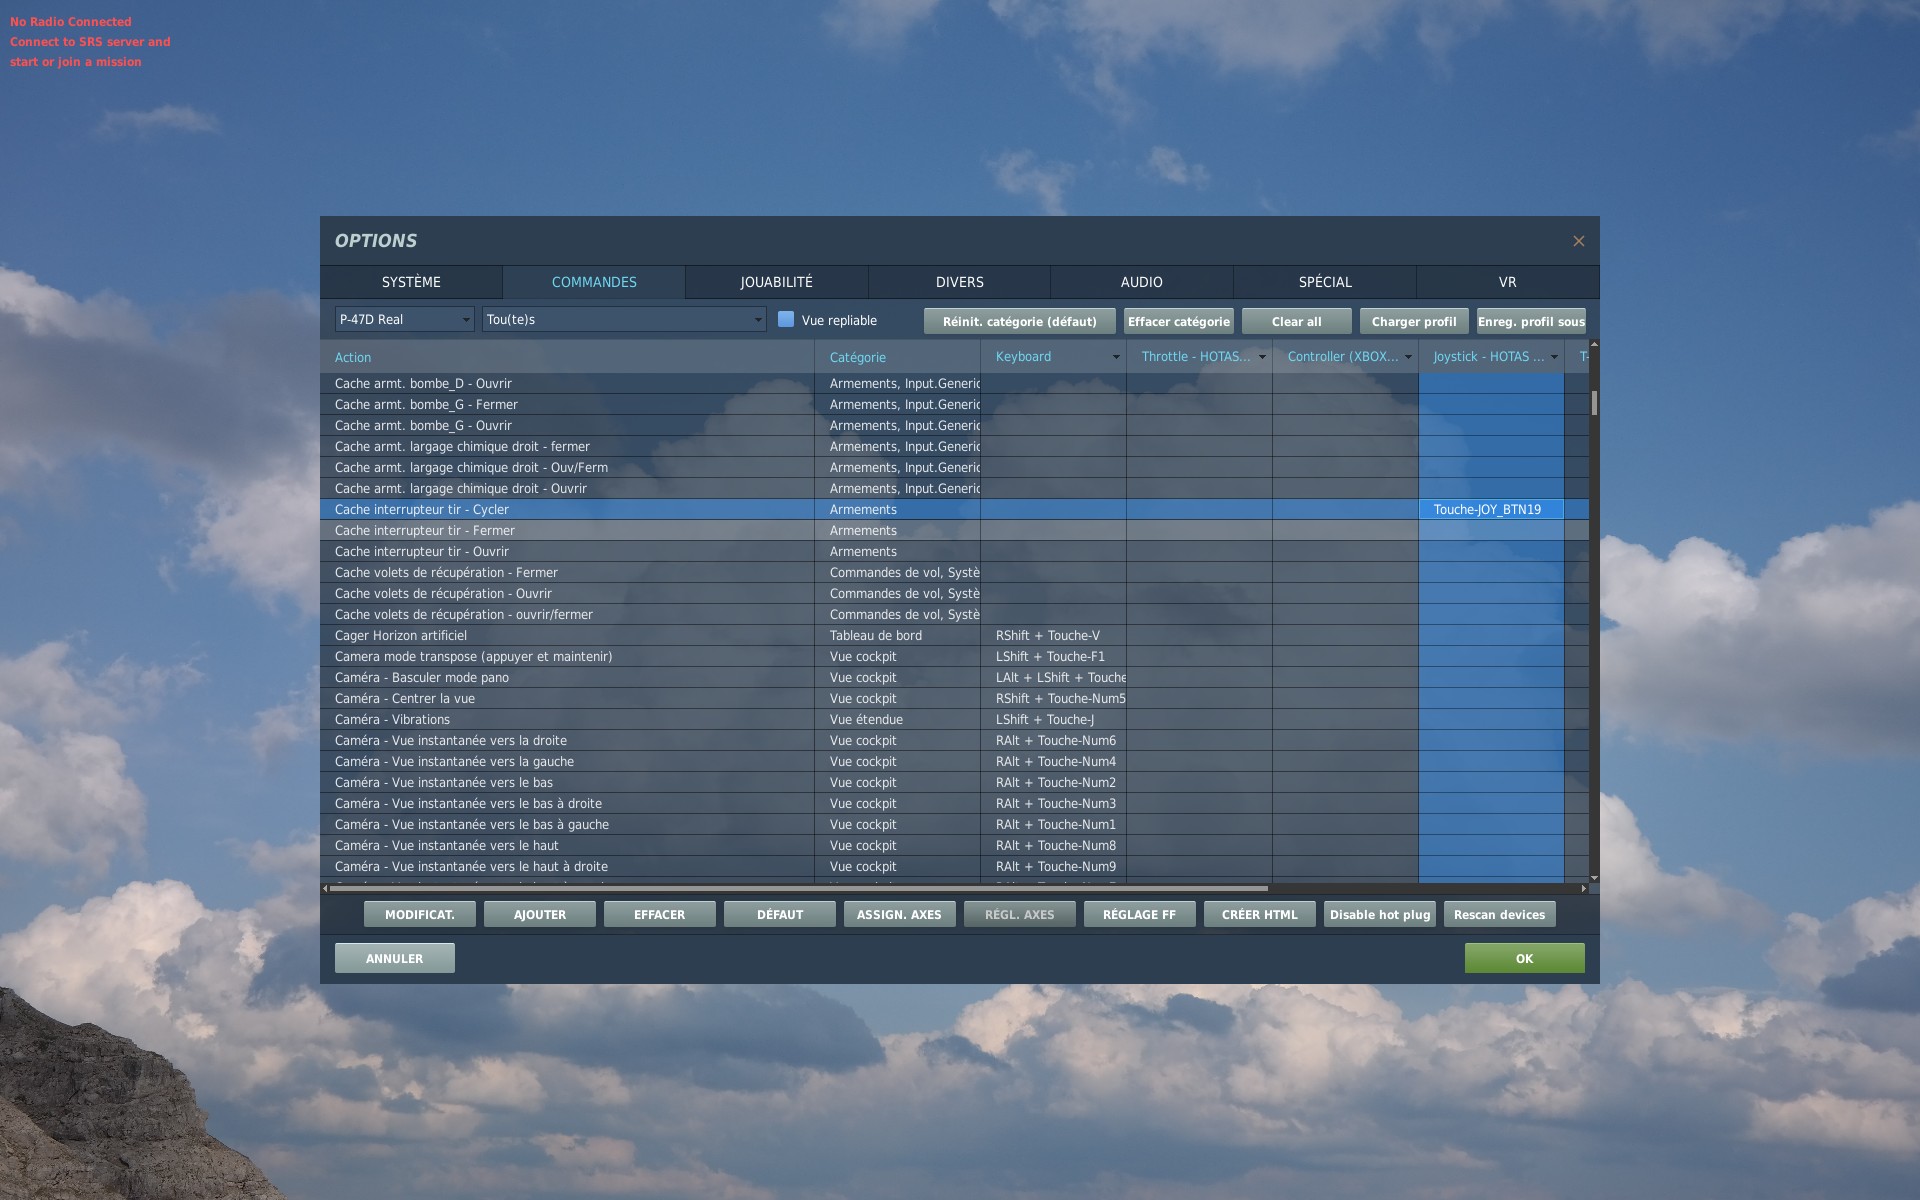Click keyboard binding RShift + Touche-V
The image size is (1920, 1200).
(1053, 635)
